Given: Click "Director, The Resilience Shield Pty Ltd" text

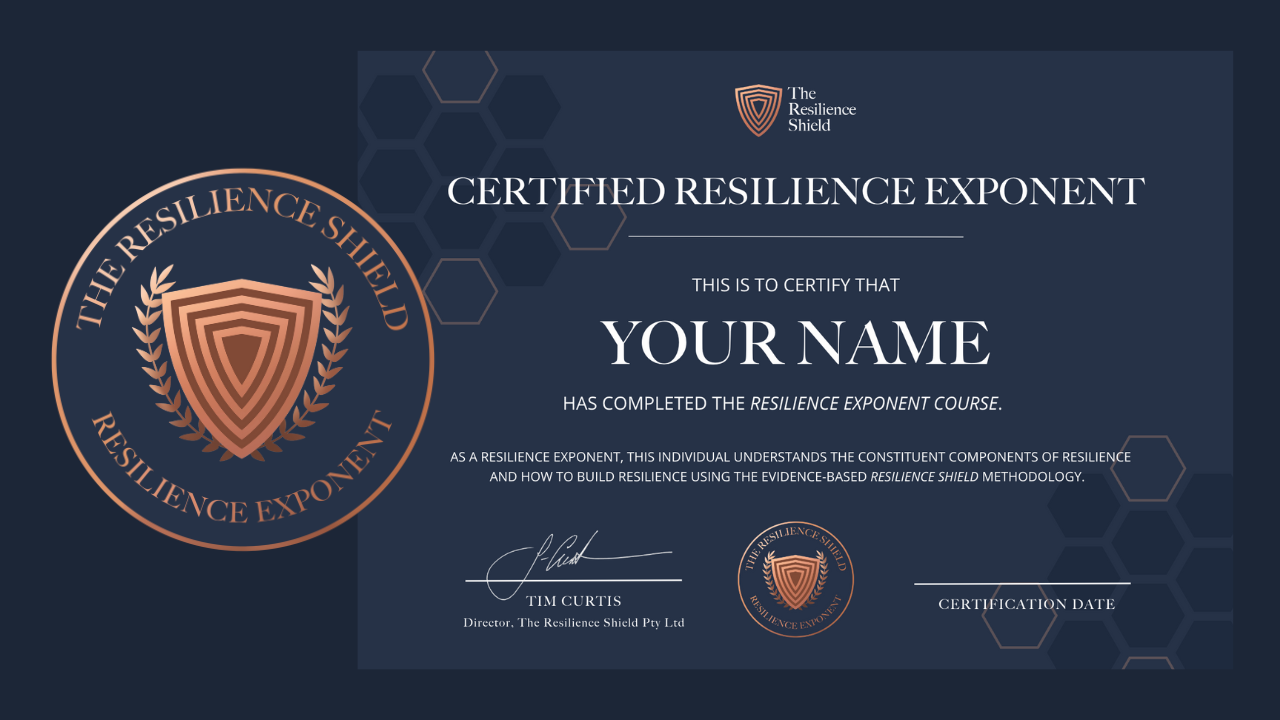Looking at the screenshot, I should click(x=574, y=623).
